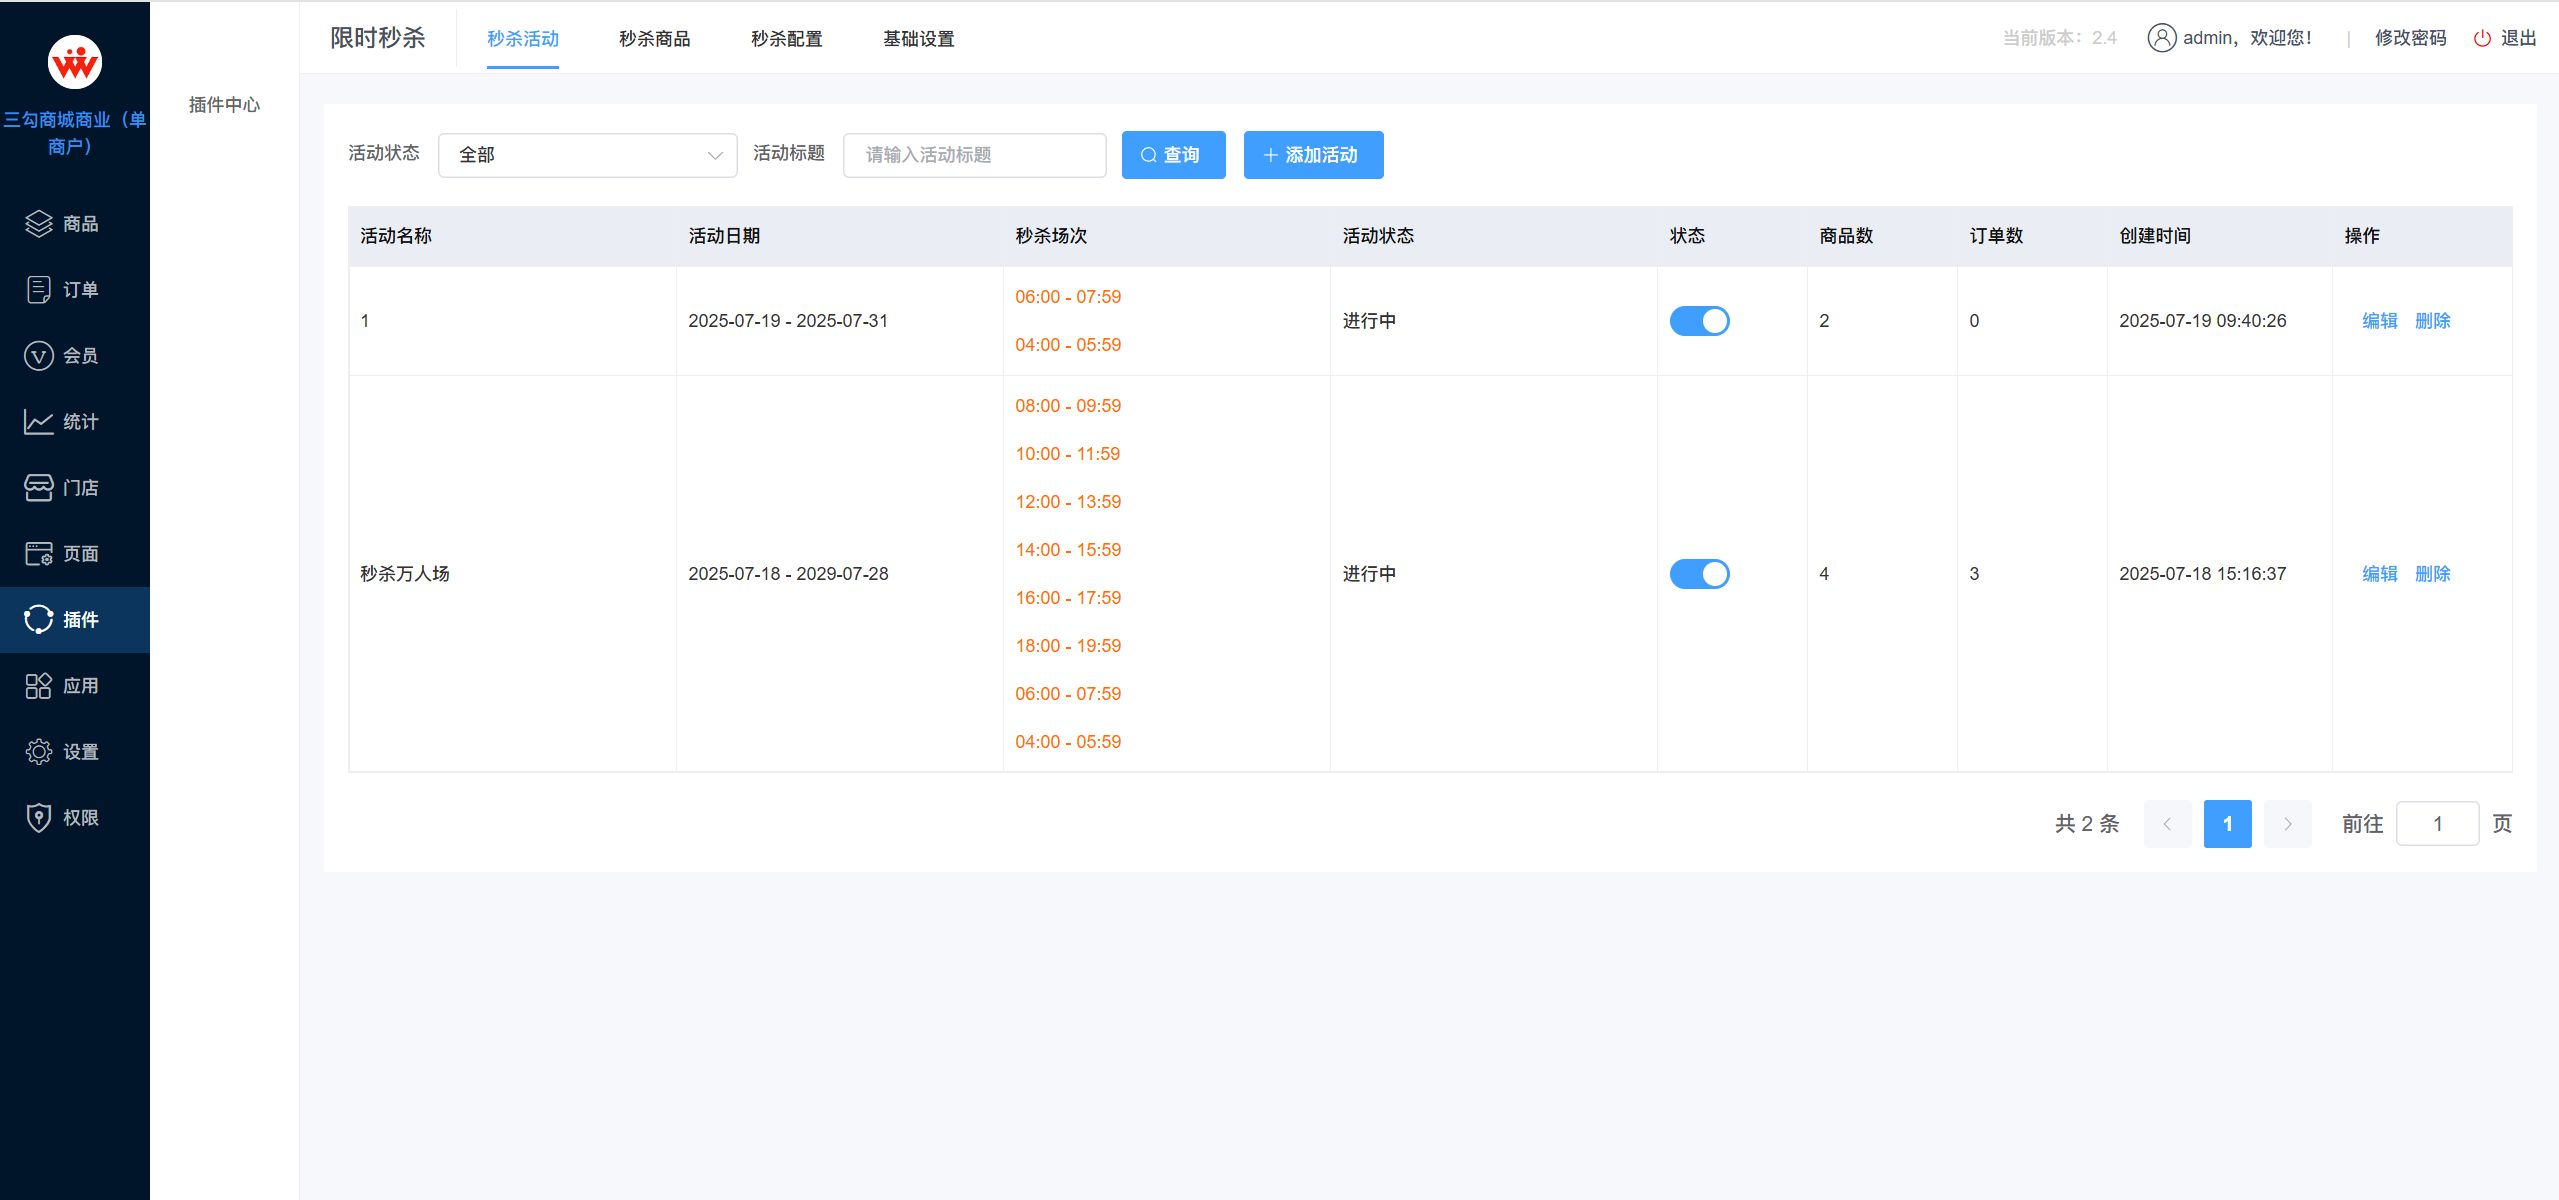The image size is (2559, 1200).
Task: Click 编辑 link for 秒杀万人场
Action: pos(2379,574)
